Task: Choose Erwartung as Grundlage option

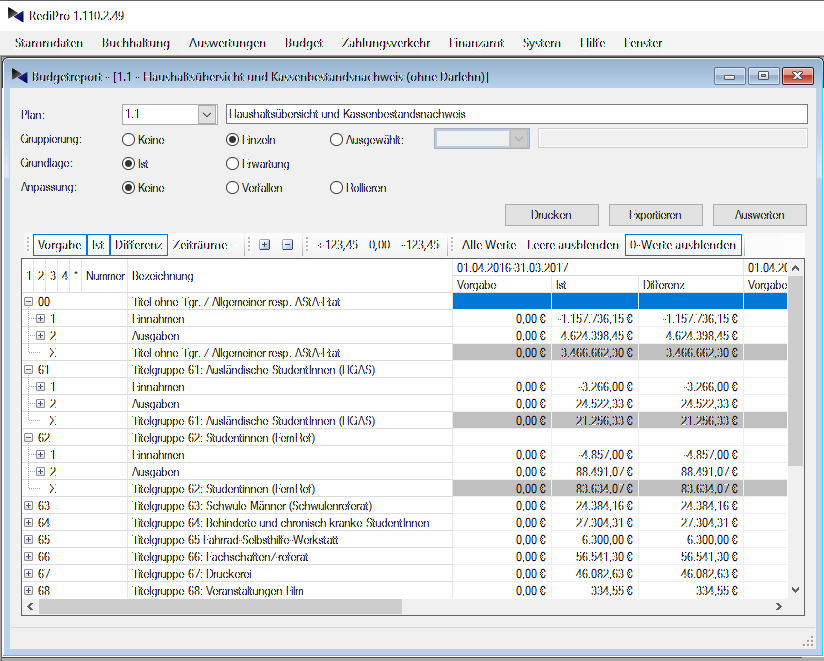Action: (233, 164)
